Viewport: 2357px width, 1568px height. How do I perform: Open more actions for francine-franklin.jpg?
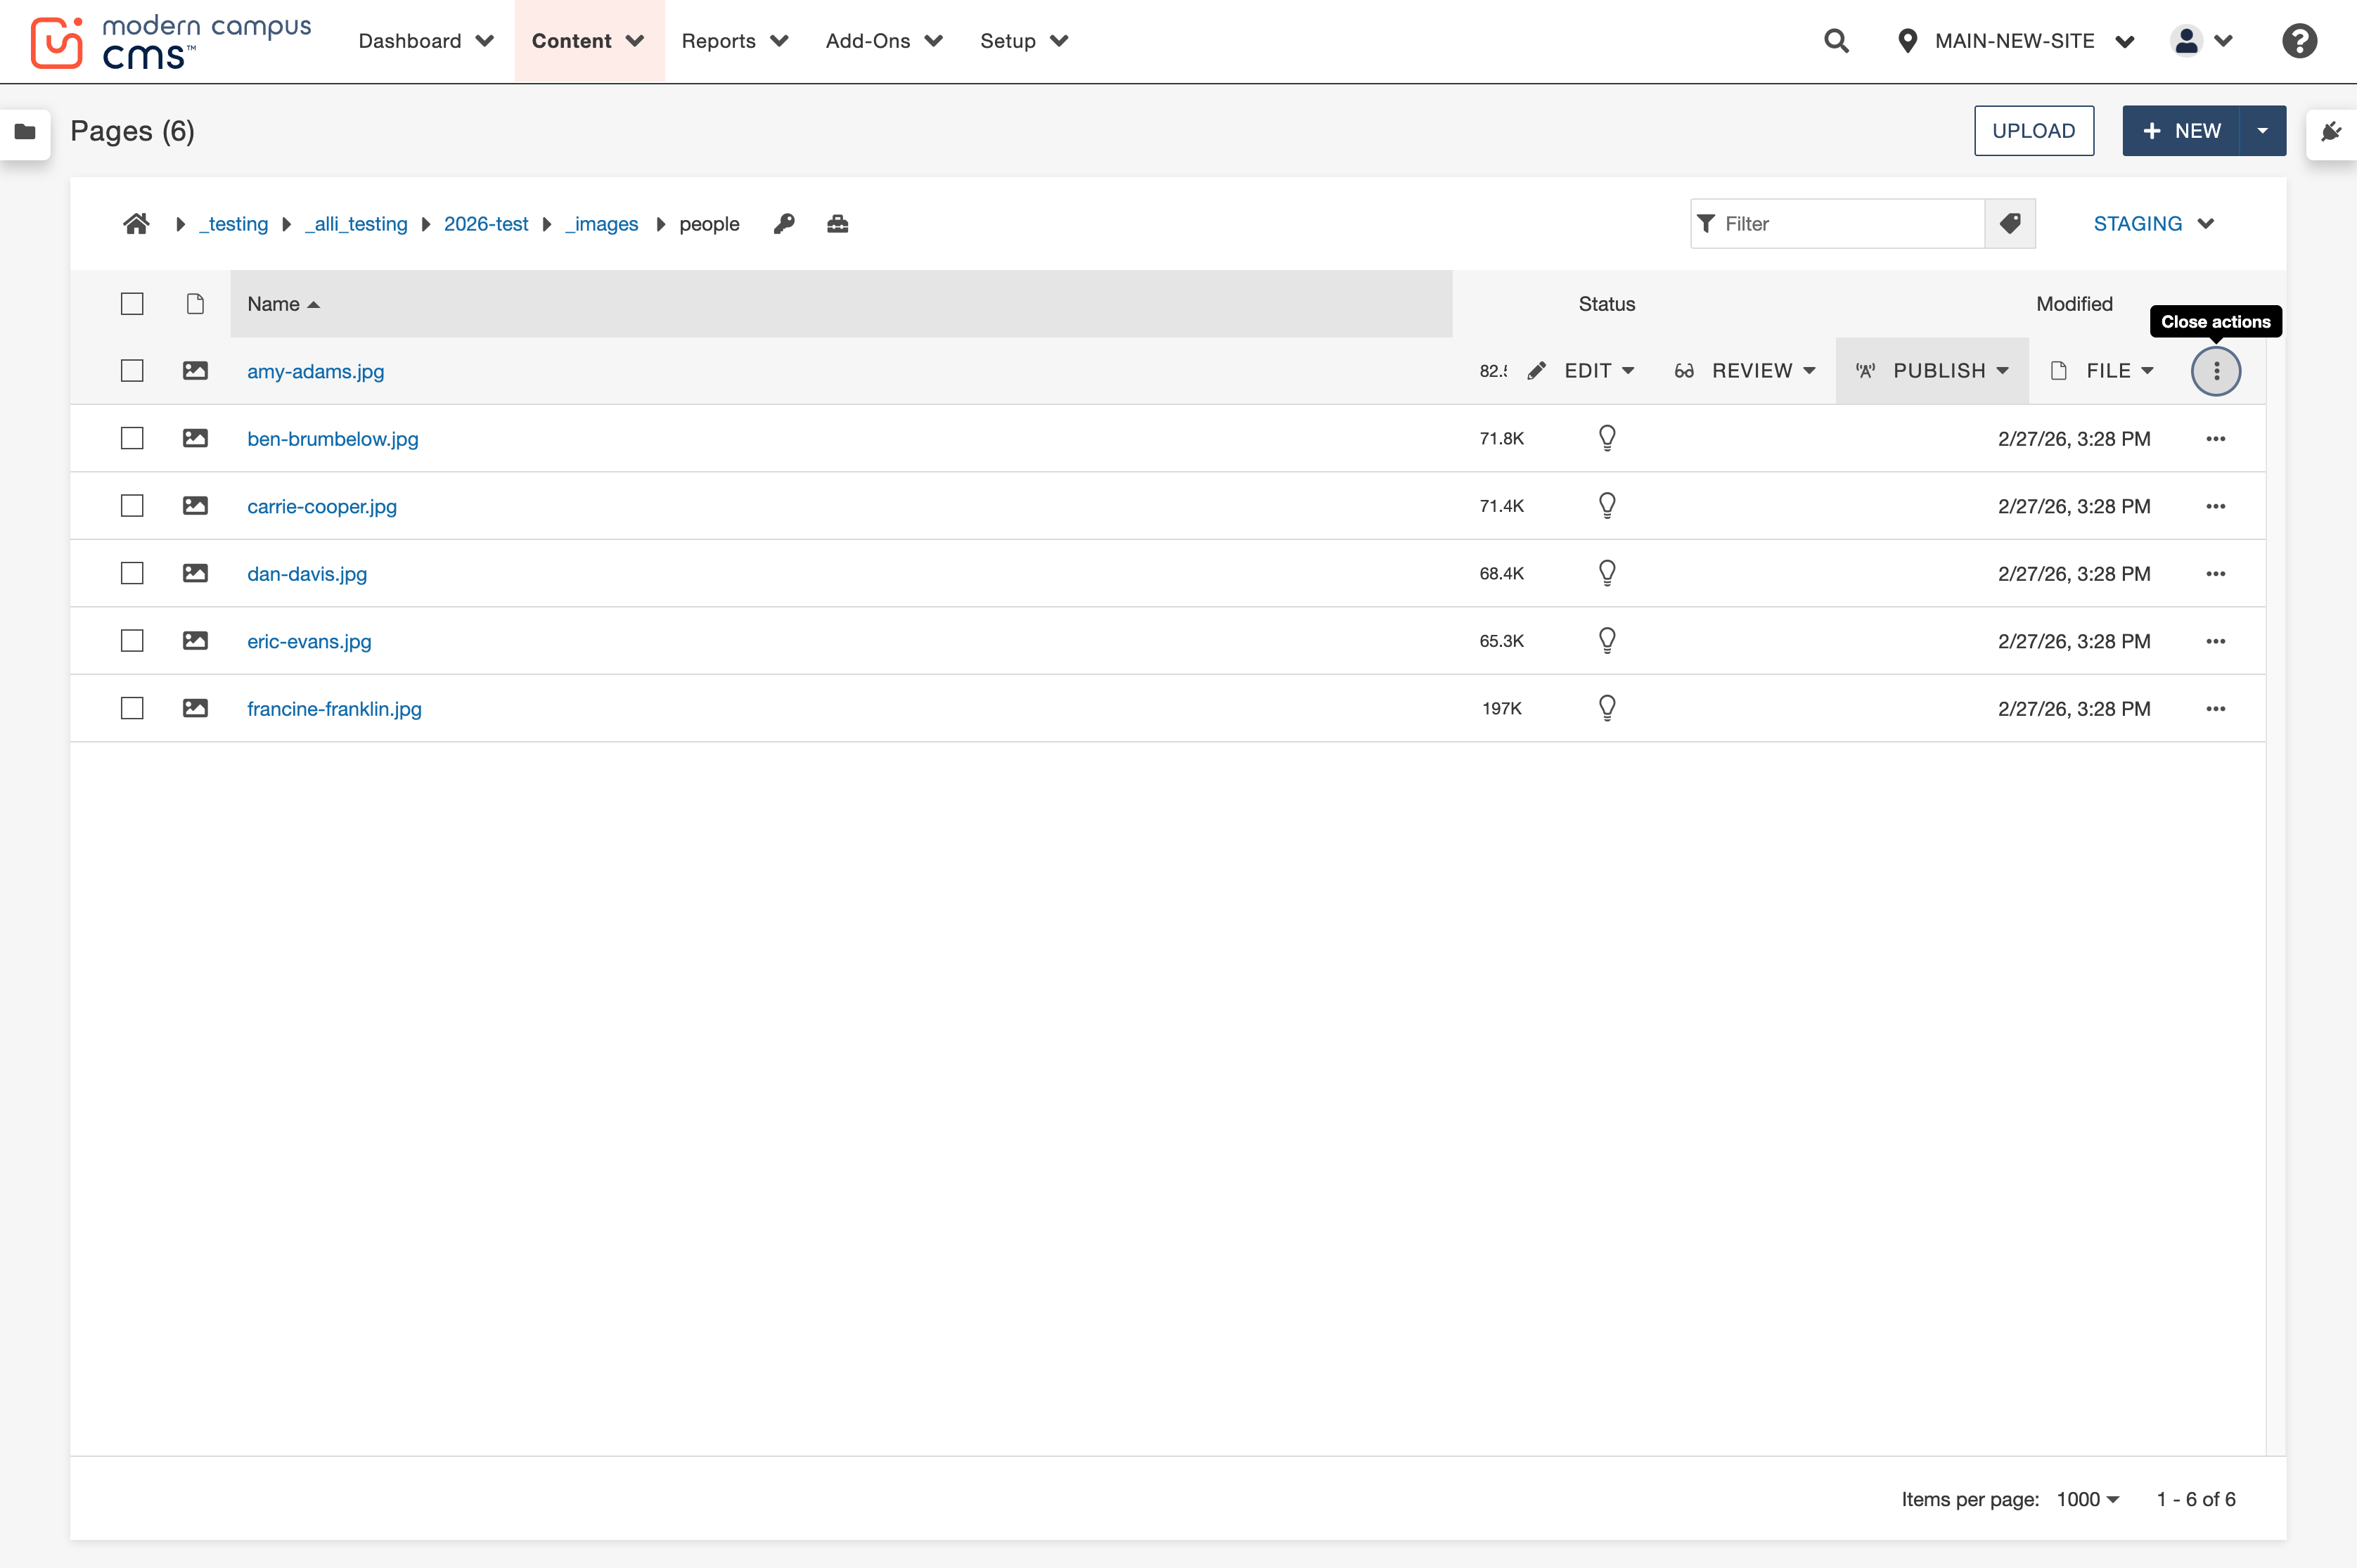coord(2216,709)
